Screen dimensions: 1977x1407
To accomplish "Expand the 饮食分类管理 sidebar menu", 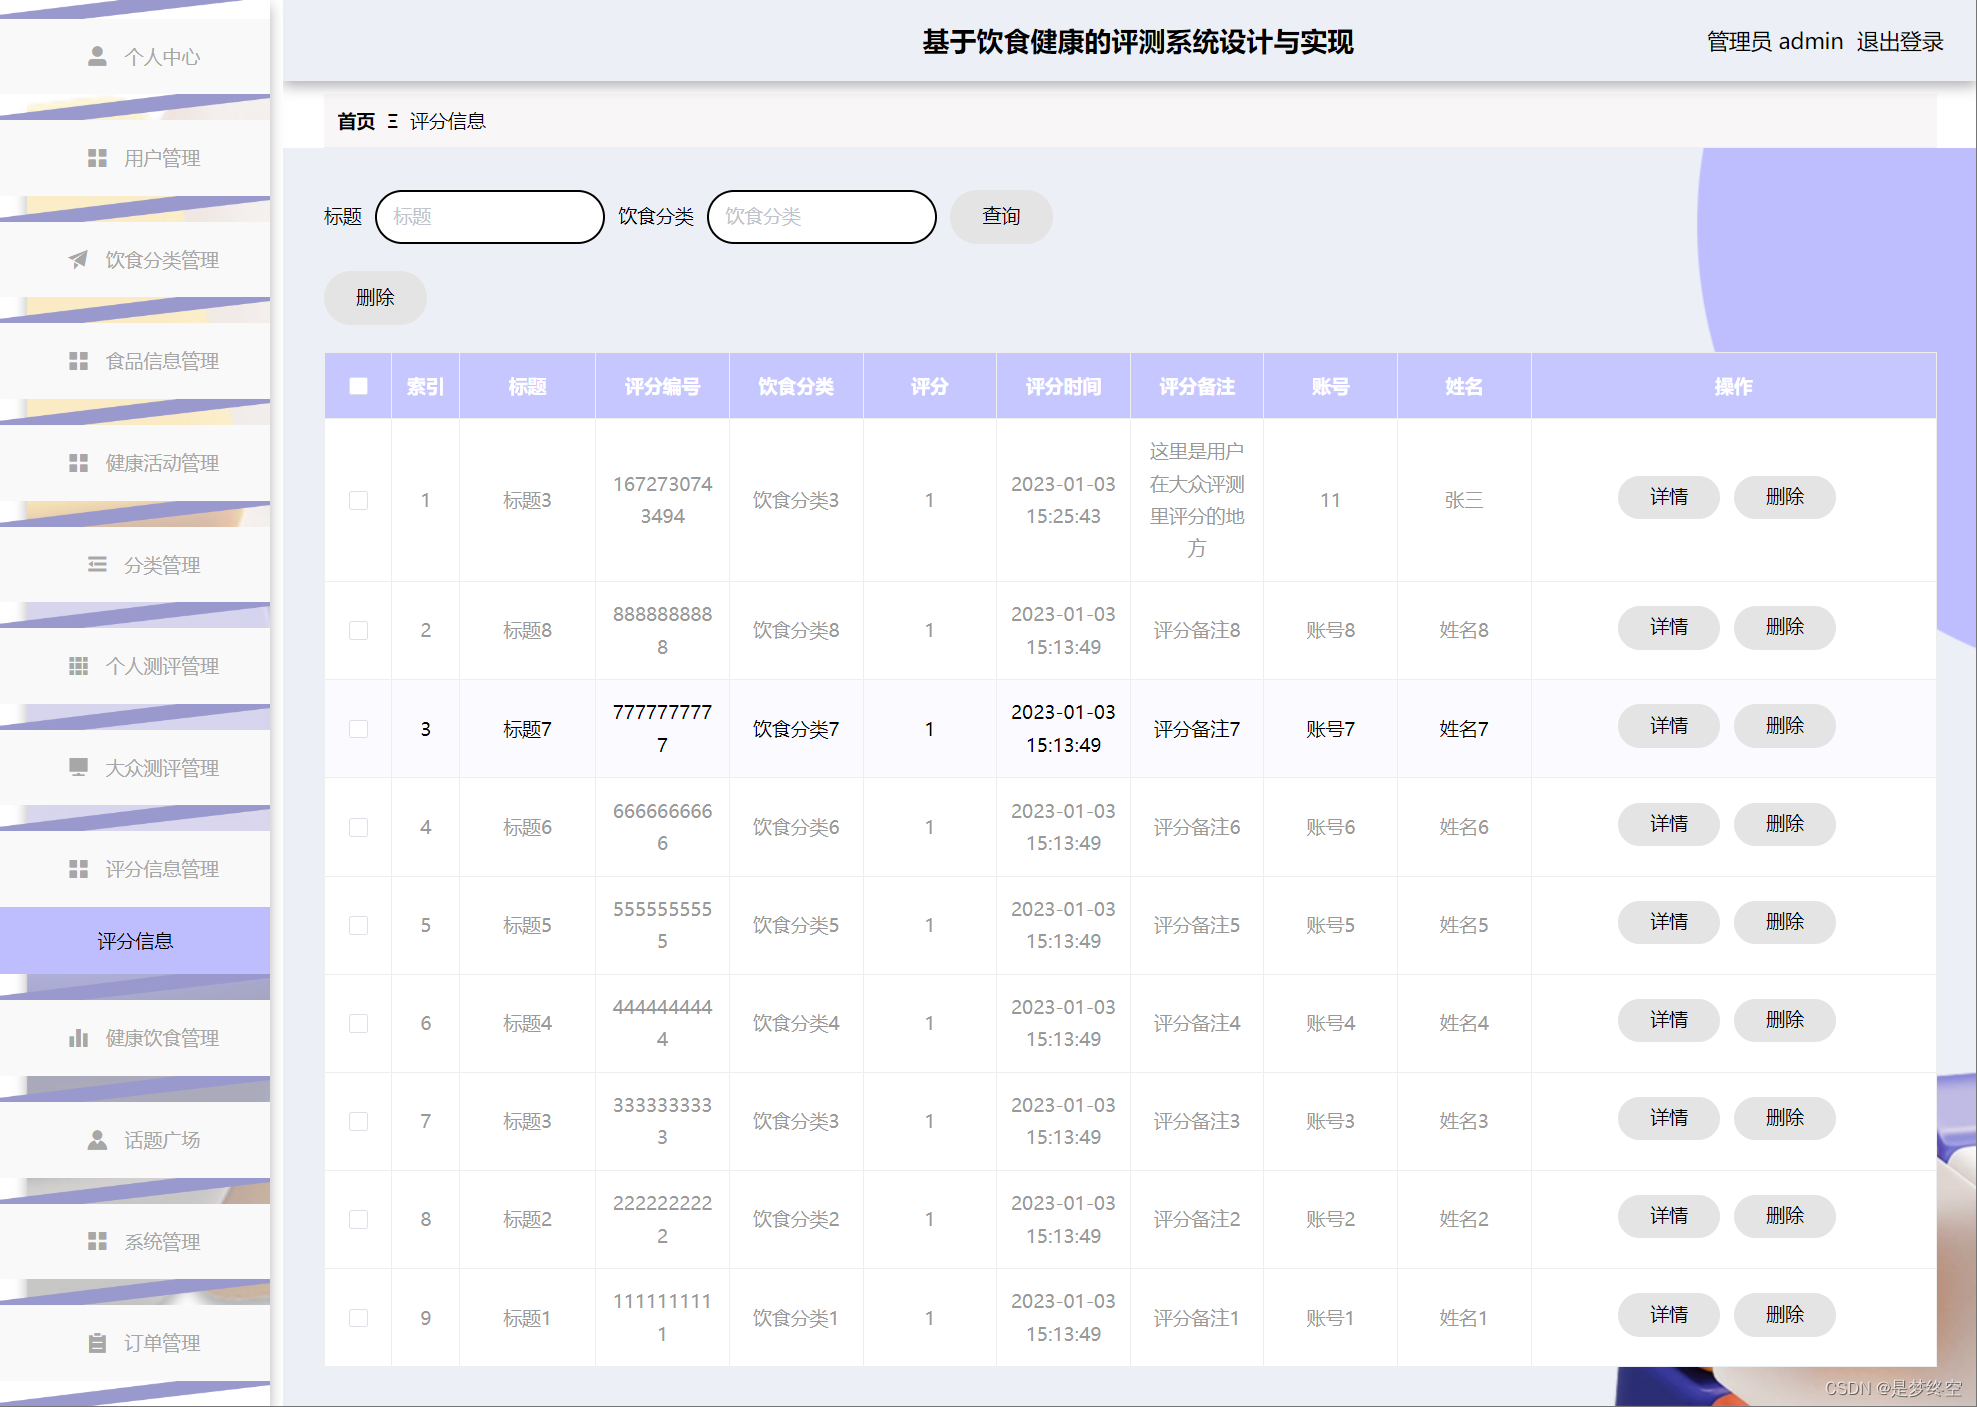I will pos(135,260).
